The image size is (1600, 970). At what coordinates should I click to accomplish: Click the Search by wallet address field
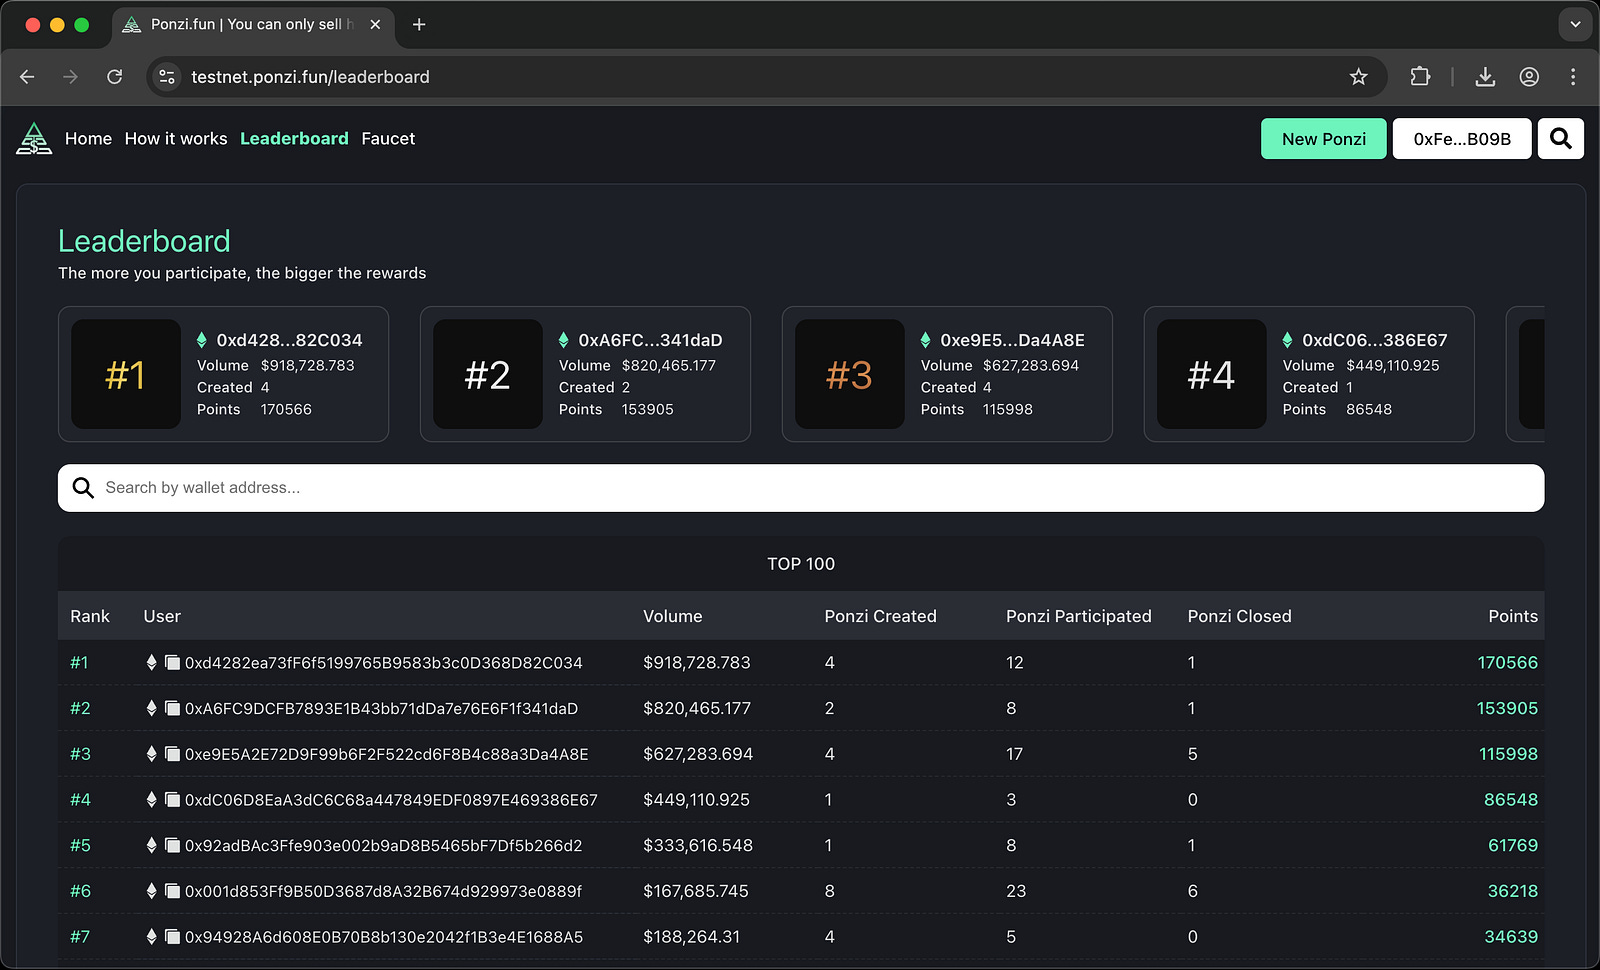pos(800,488)
